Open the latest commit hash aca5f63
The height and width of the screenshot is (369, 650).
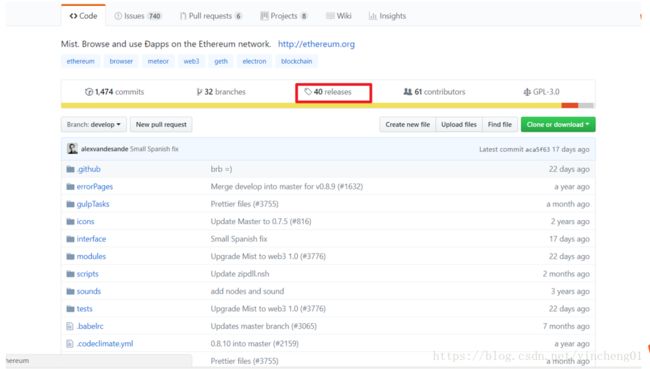tap(537, 149)
